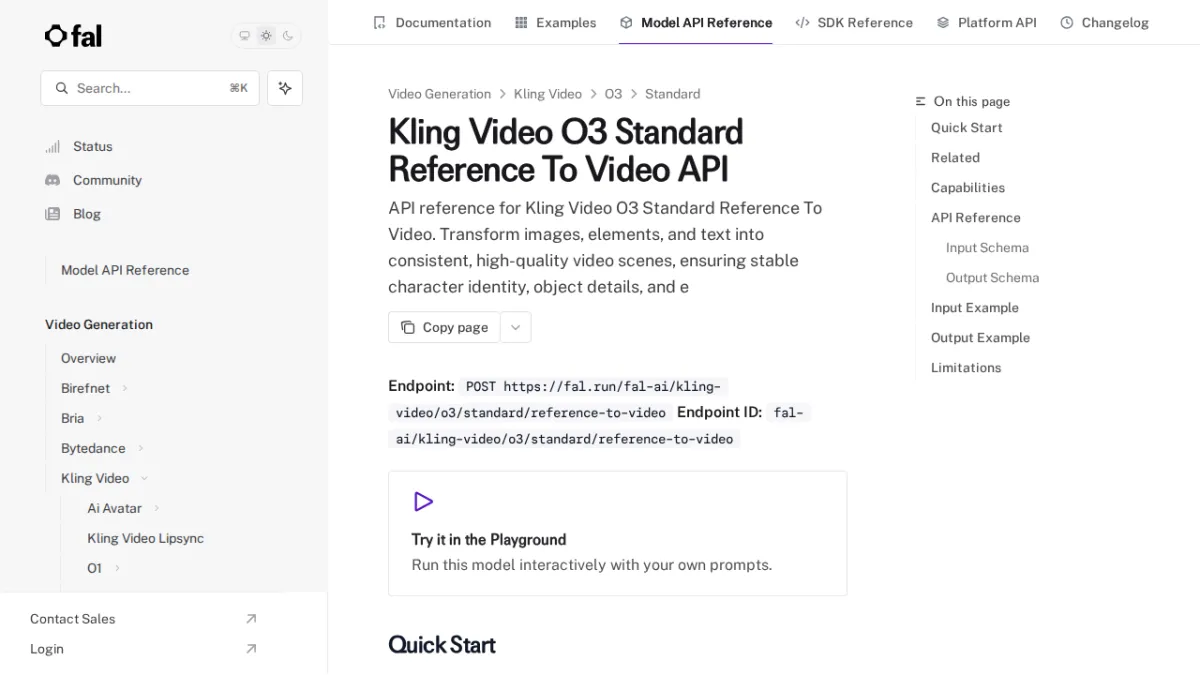Select the Model API Reference tab

pos(696,22)
